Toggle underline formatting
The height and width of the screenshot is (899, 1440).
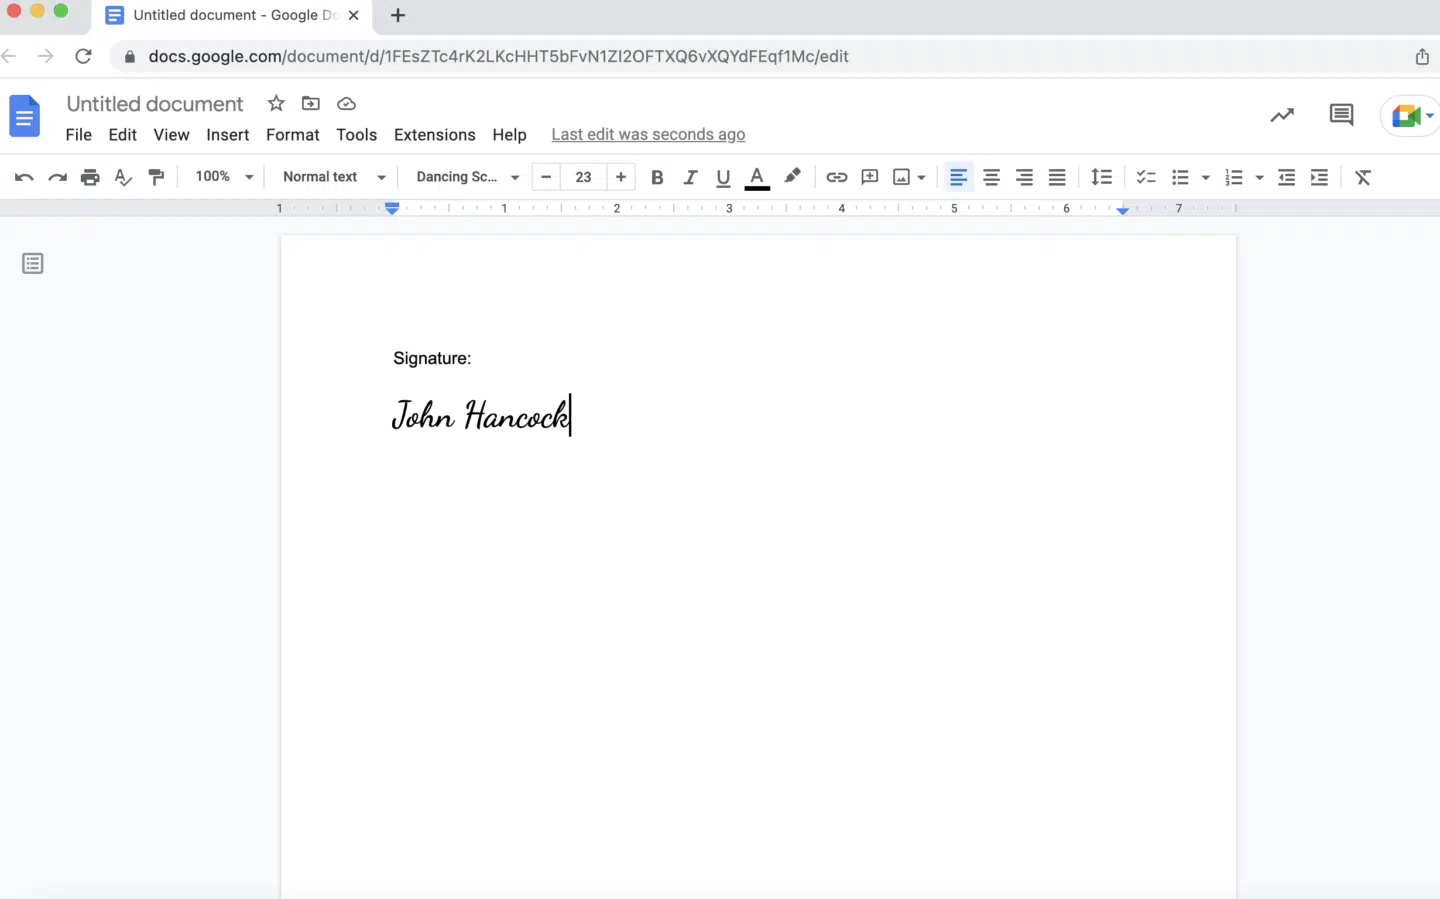[x=723, y=177]
